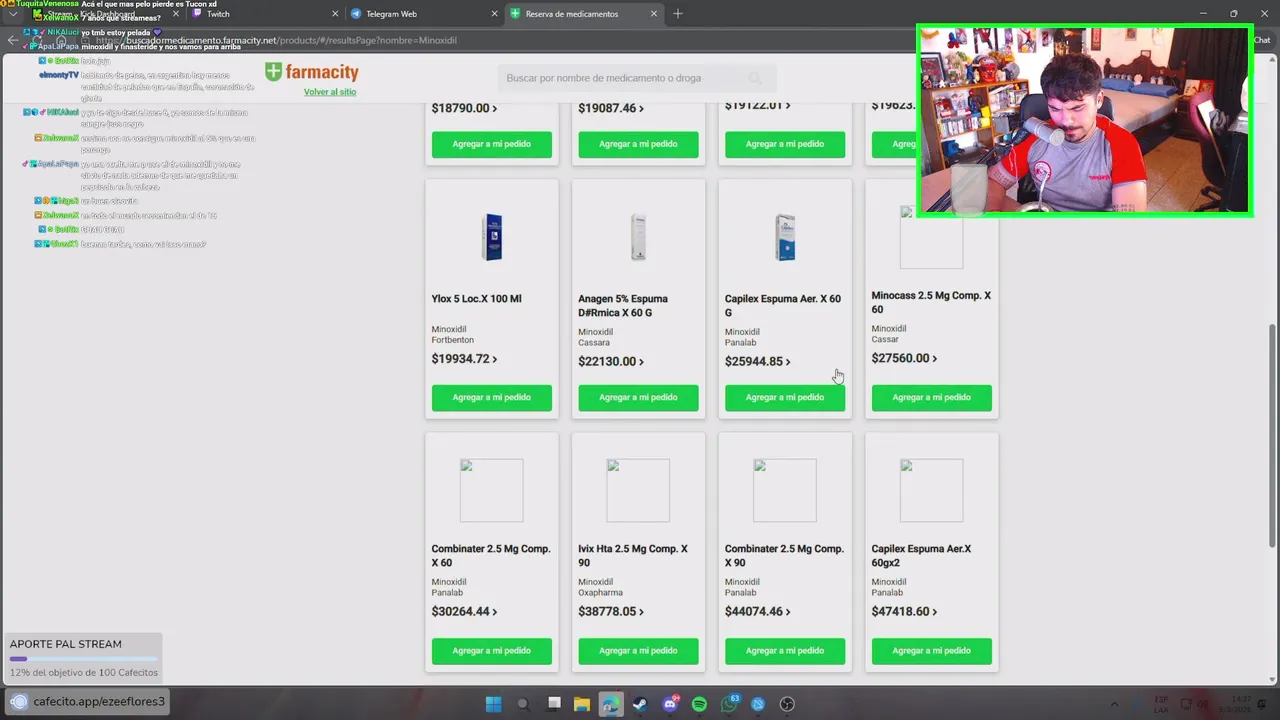Focus the medication name search field
Image resolution: width=1280 pixels, height=720 pixels.
[x=635, y=78]
